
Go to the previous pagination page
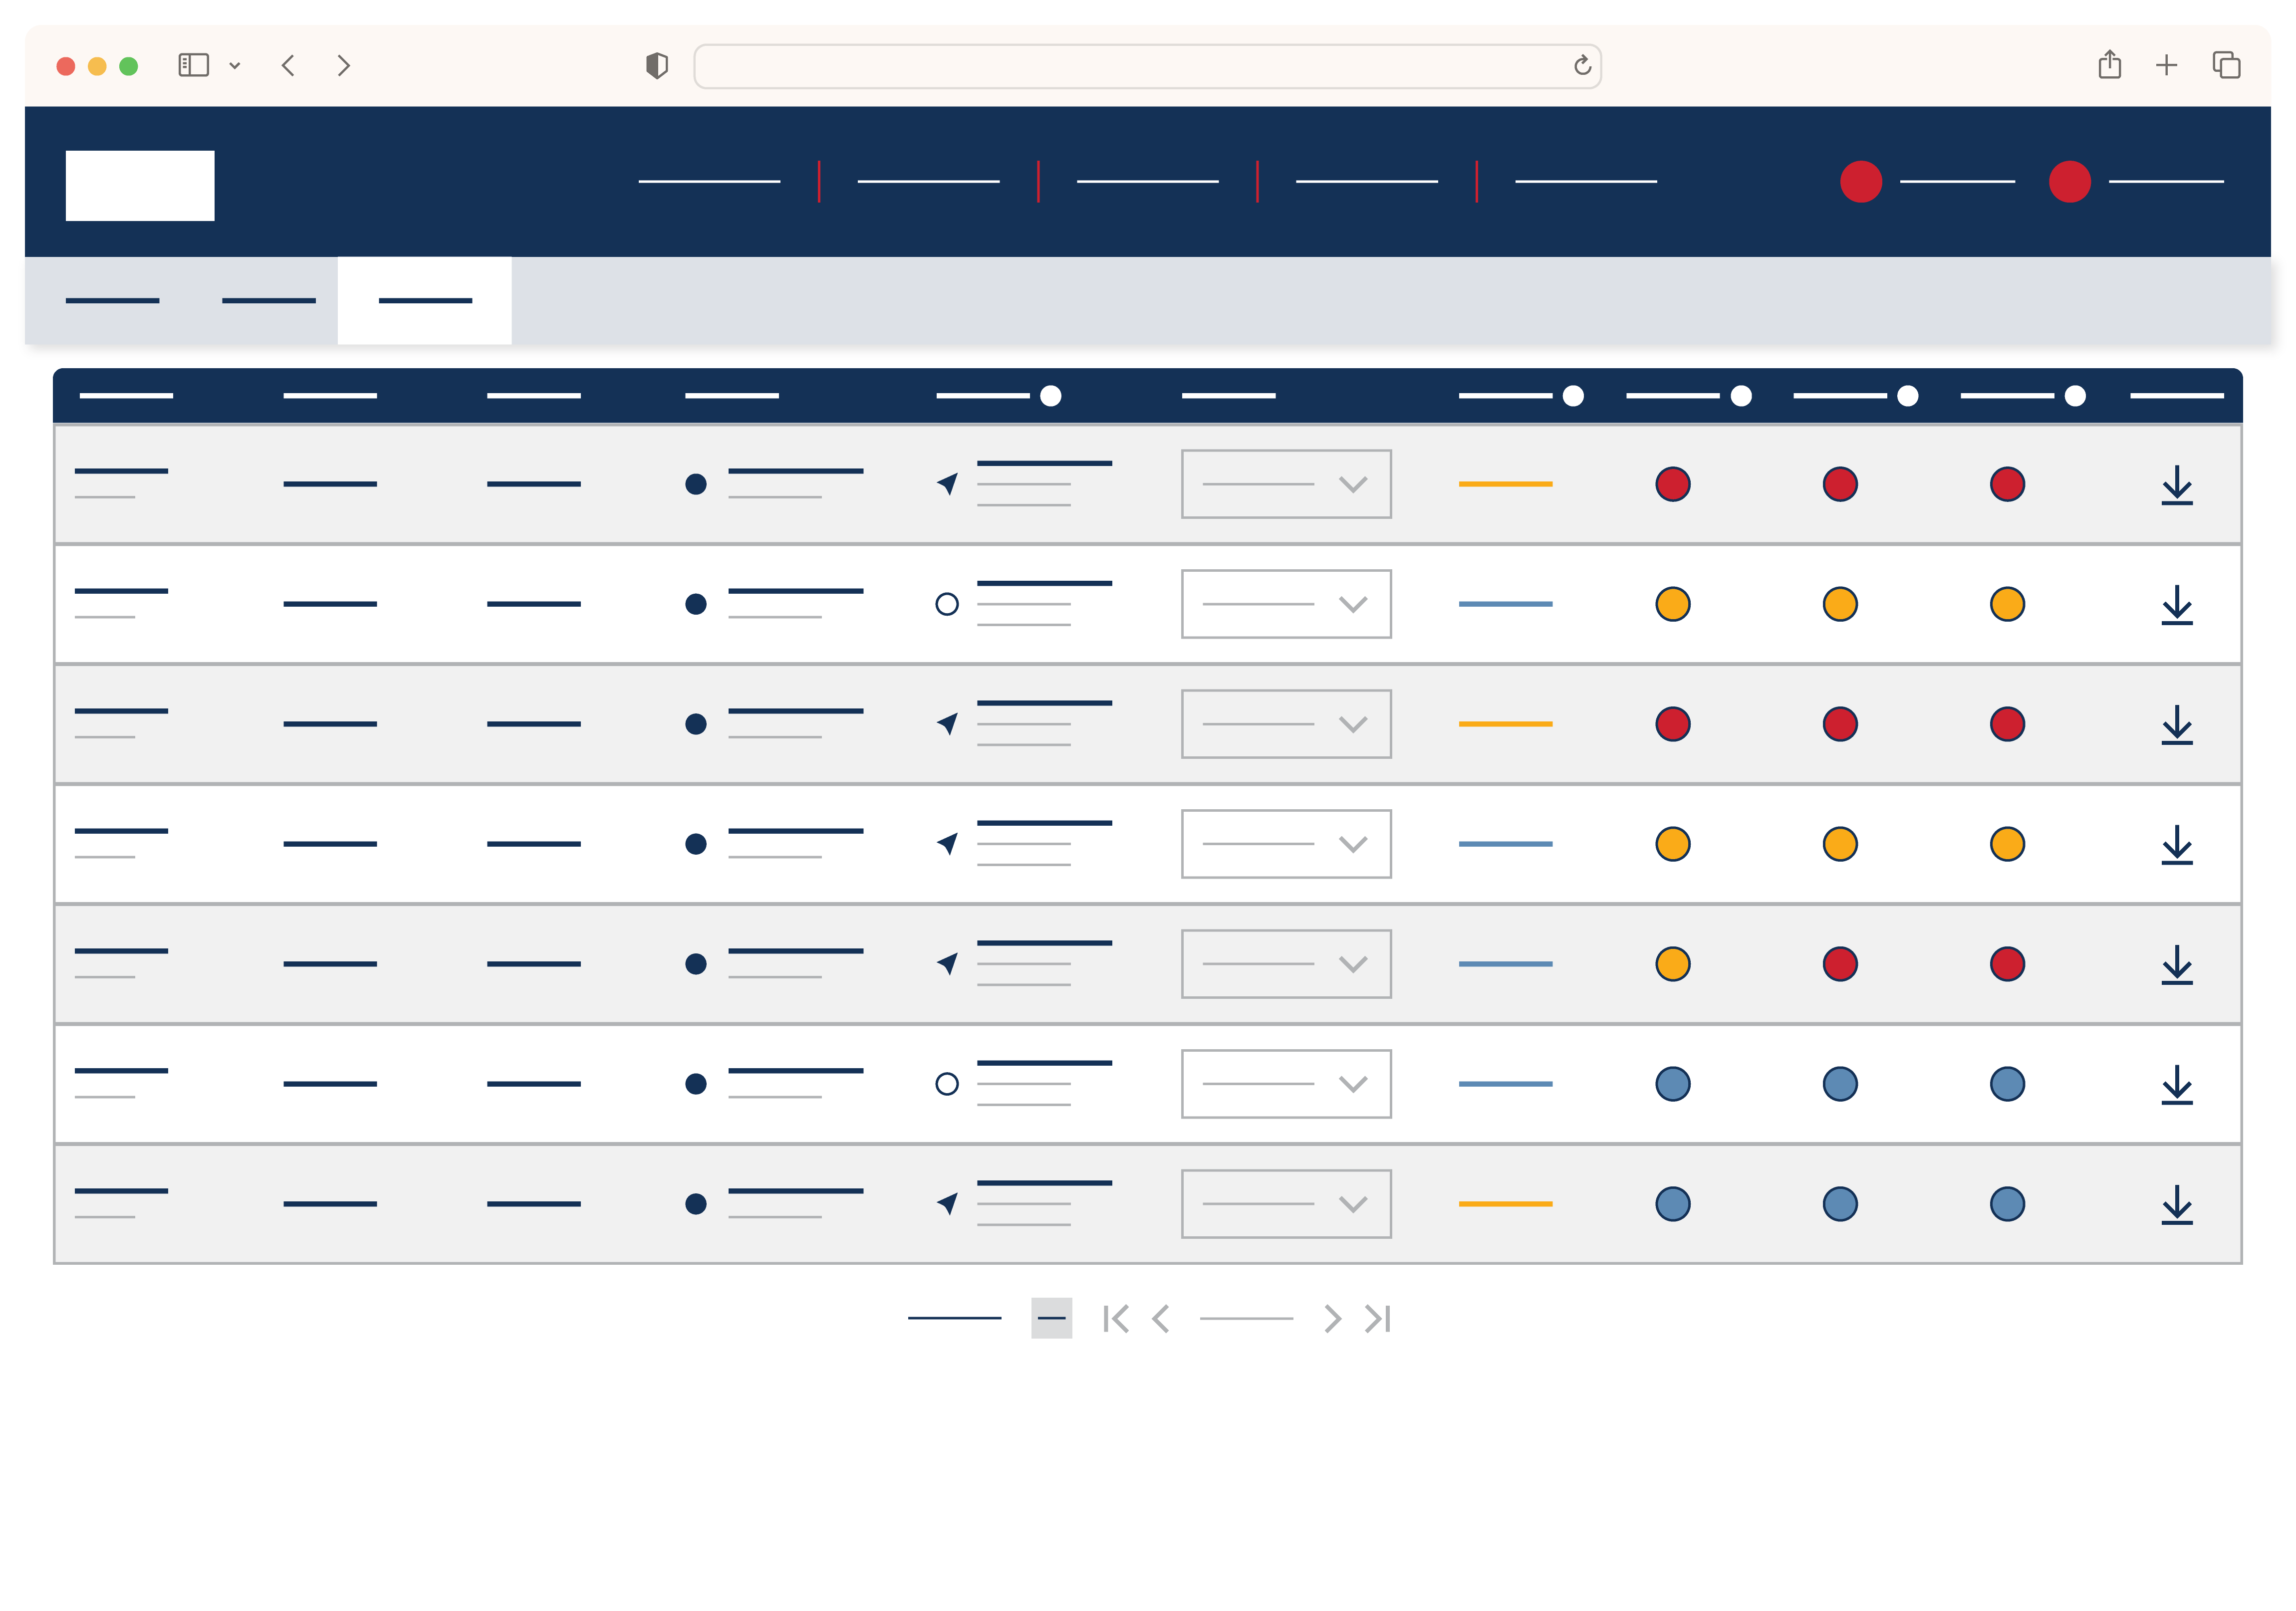(x=1161, y=1319)
